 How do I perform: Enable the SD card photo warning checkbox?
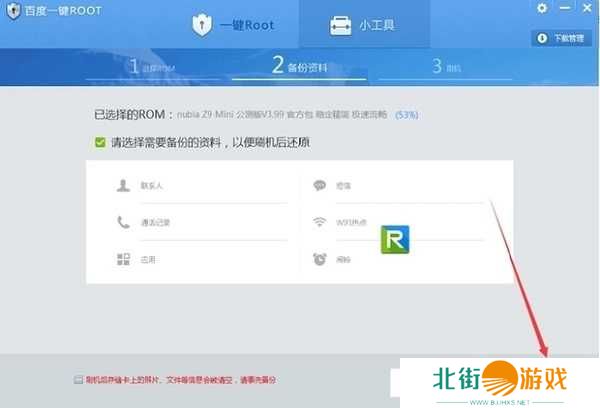tap(79, 380)
